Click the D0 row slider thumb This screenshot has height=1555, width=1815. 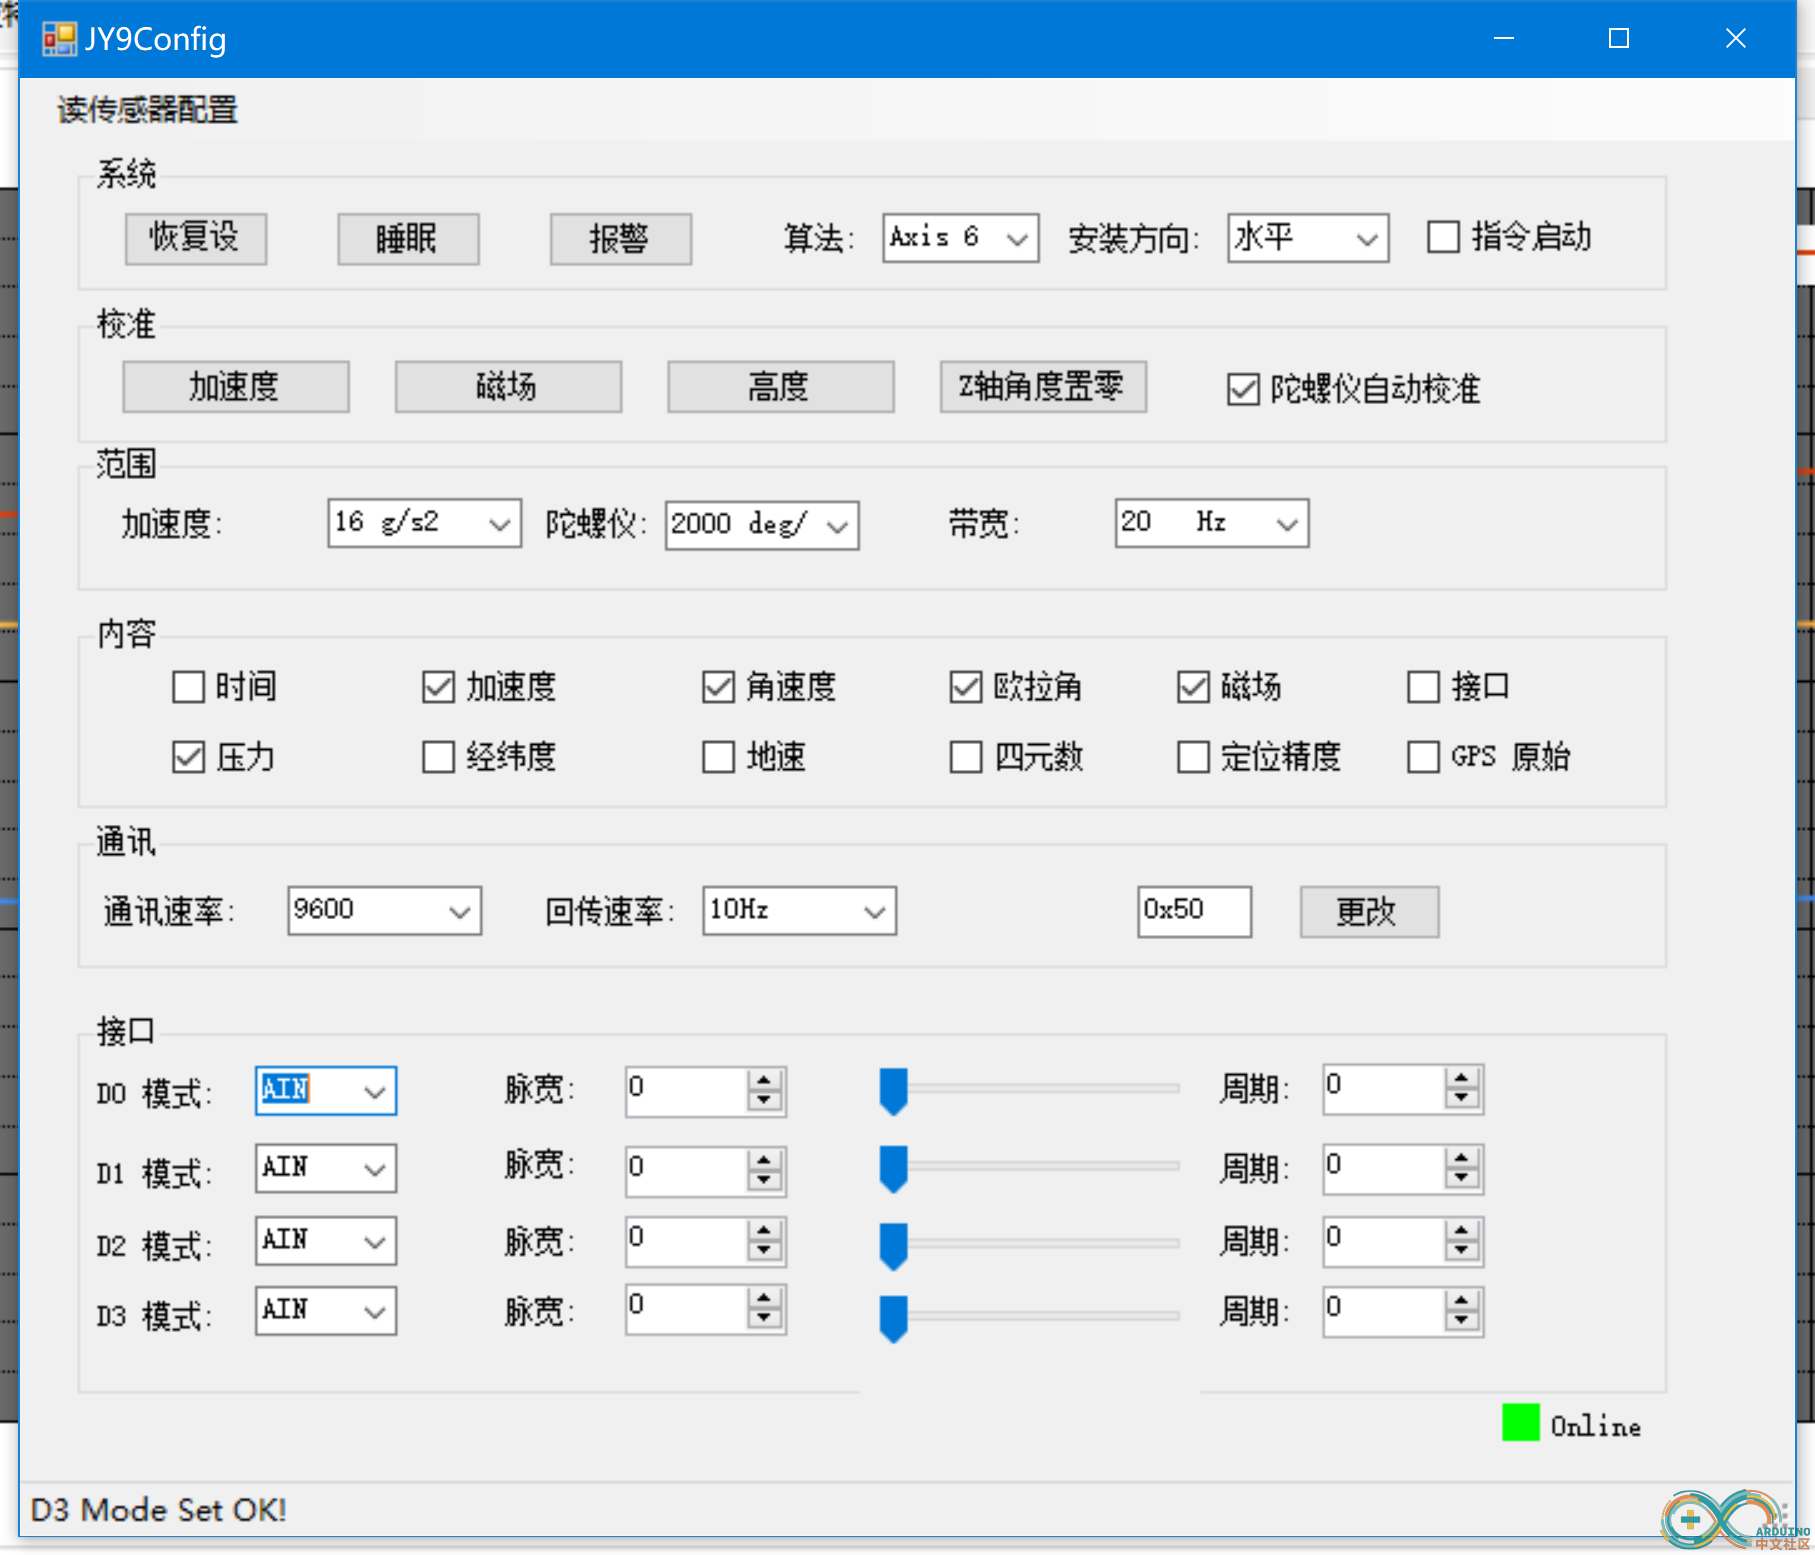(893, 1090)
